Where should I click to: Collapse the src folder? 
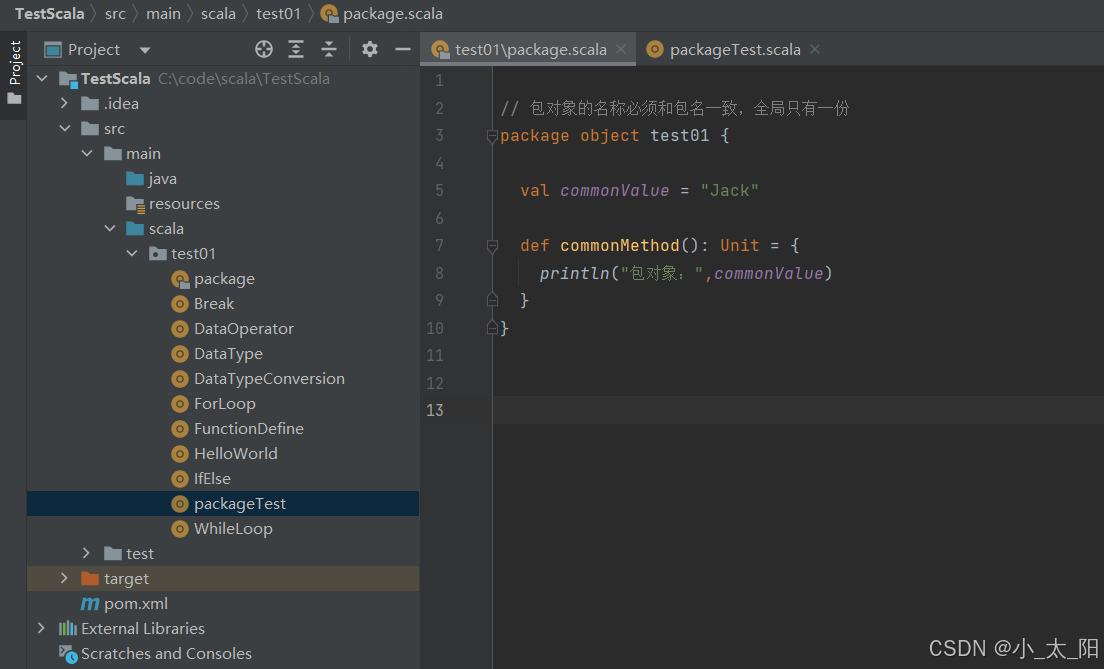pos(65,128)
